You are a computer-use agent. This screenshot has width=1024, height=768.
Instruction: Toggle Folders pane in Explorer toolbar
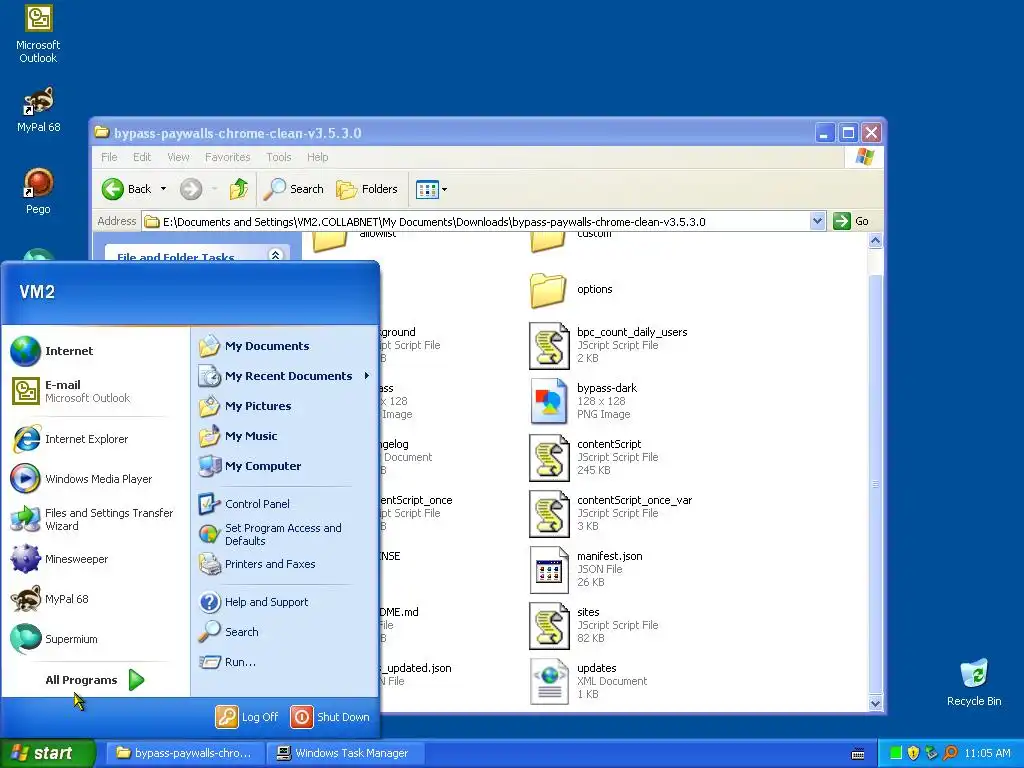tap(366, 189)
